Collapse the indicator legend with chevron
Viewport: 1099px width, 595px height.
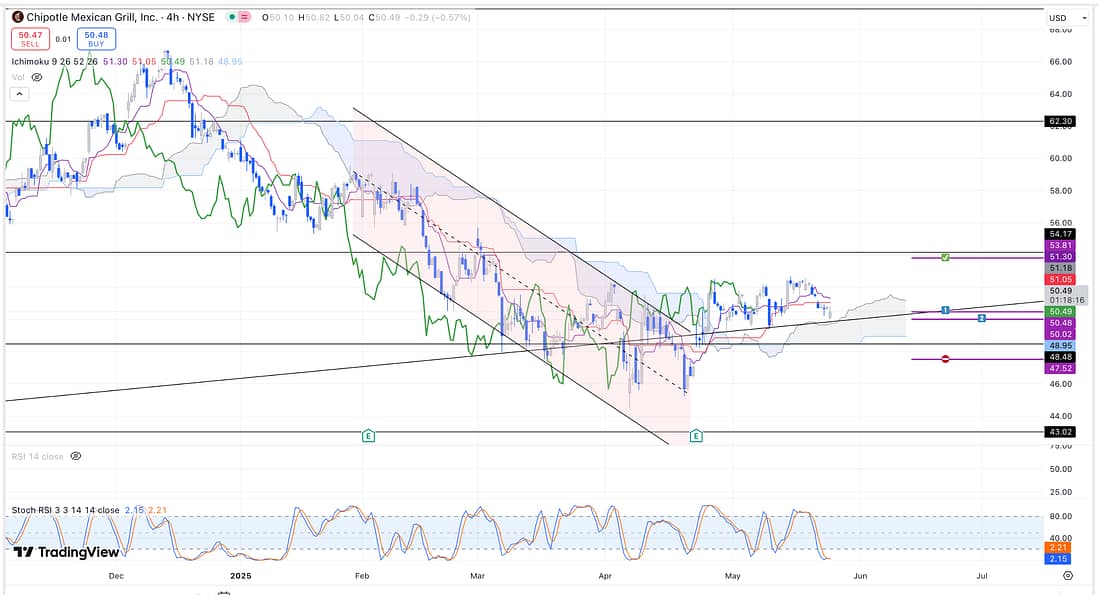[19, 94]
